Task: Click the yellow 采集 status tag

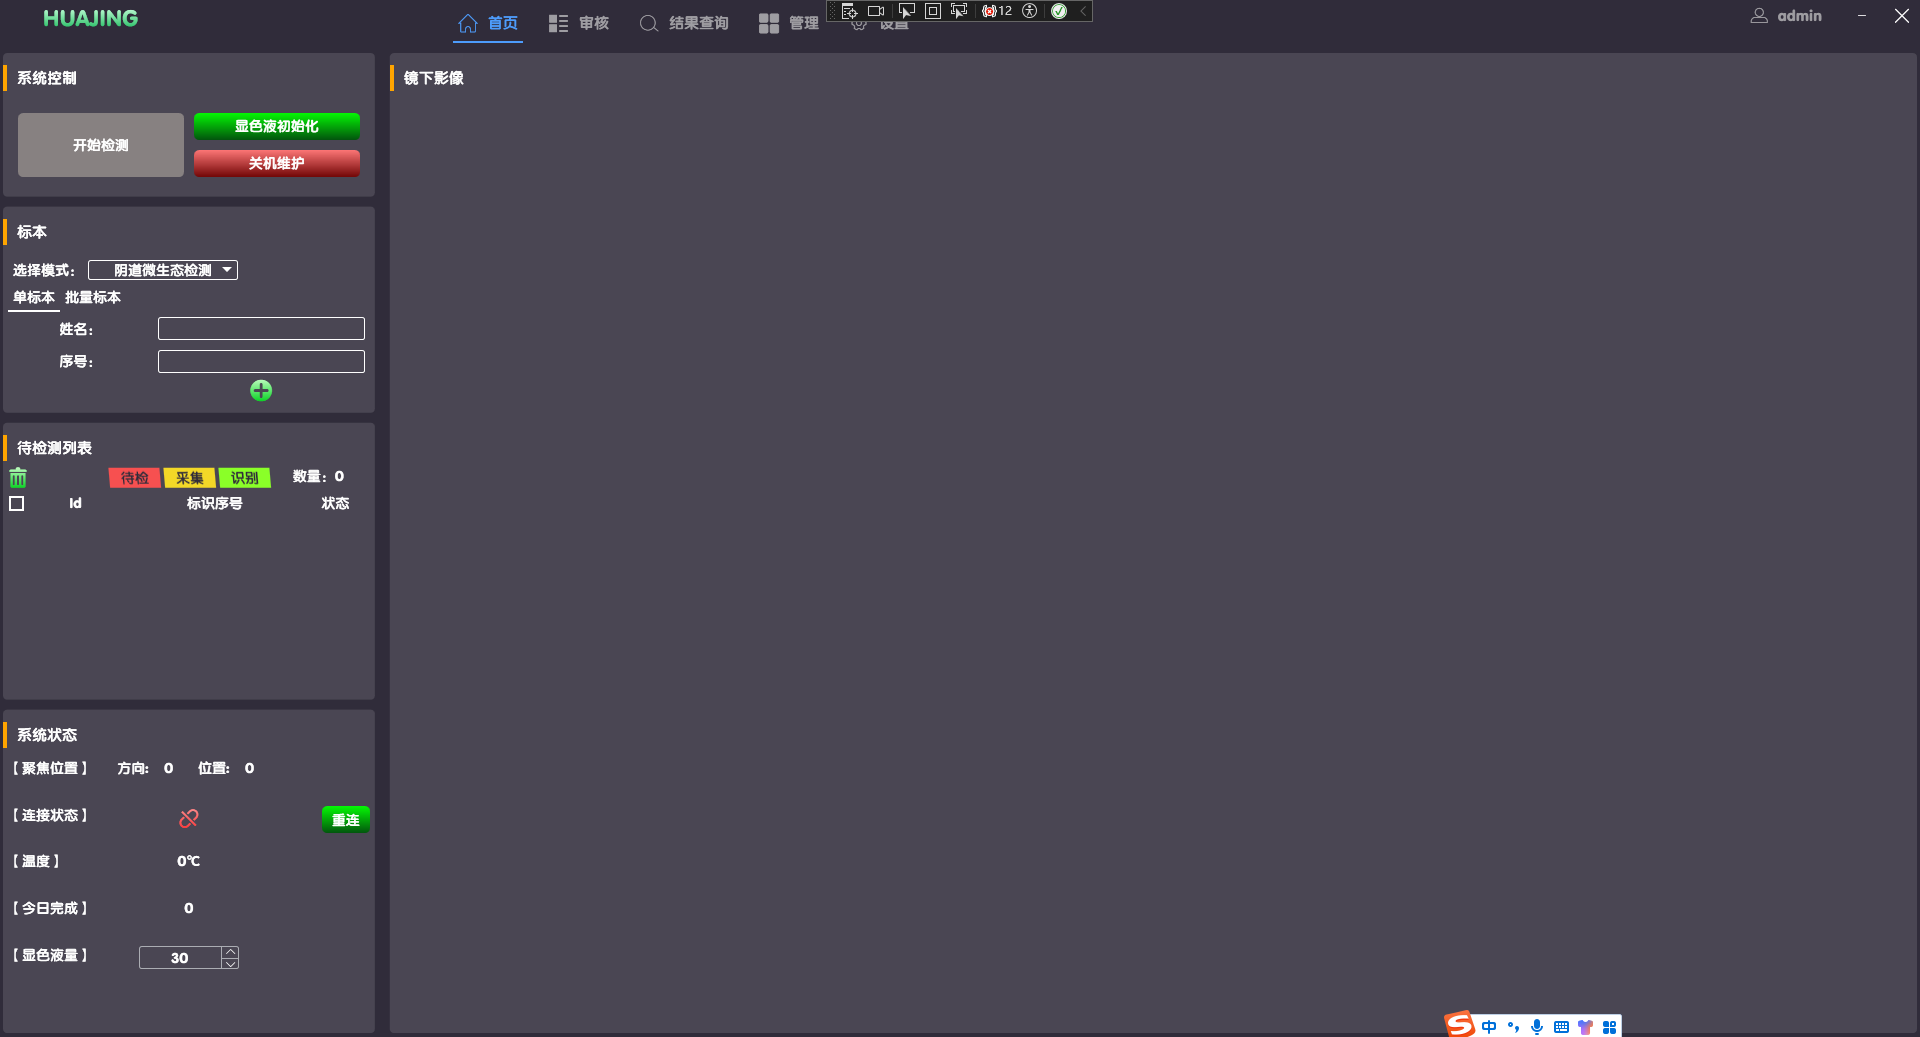Action: click(x=190, y=478)
